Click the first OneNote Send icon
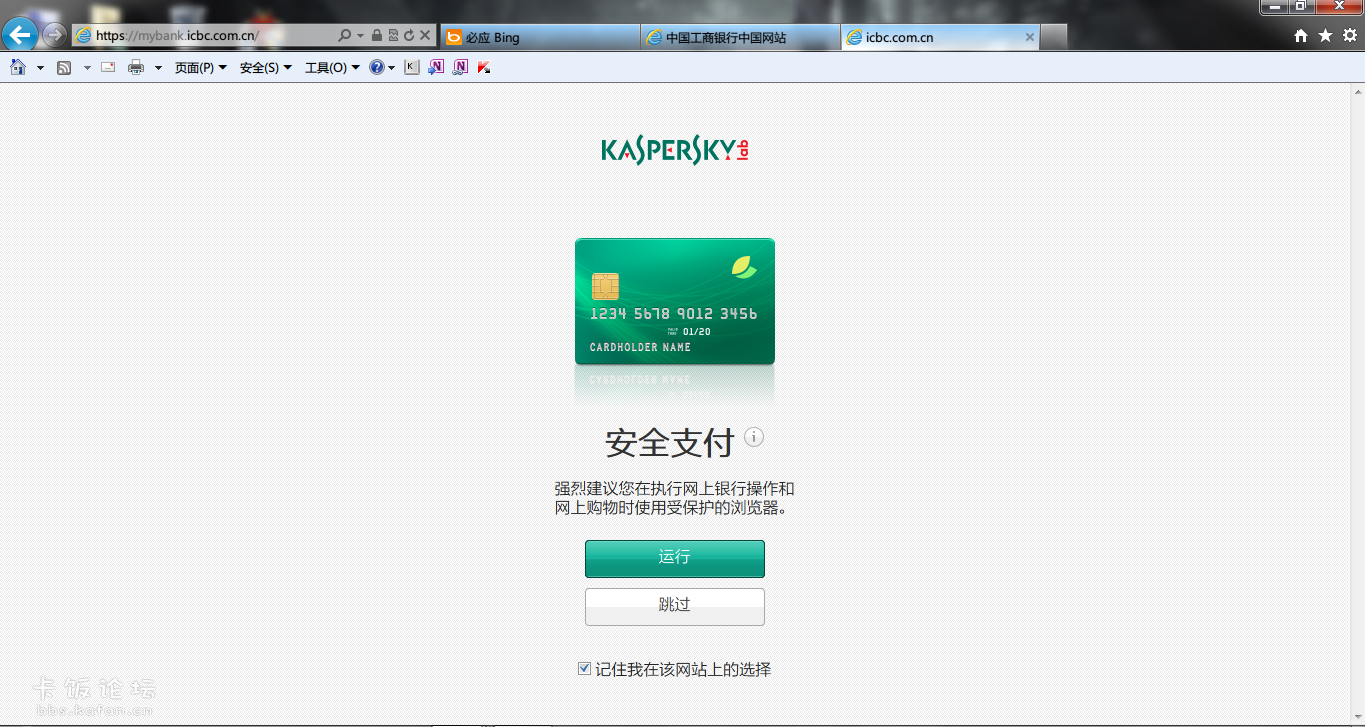This screenshot has height=727, width=1365. pyautogui.click(x=436, y=67)
